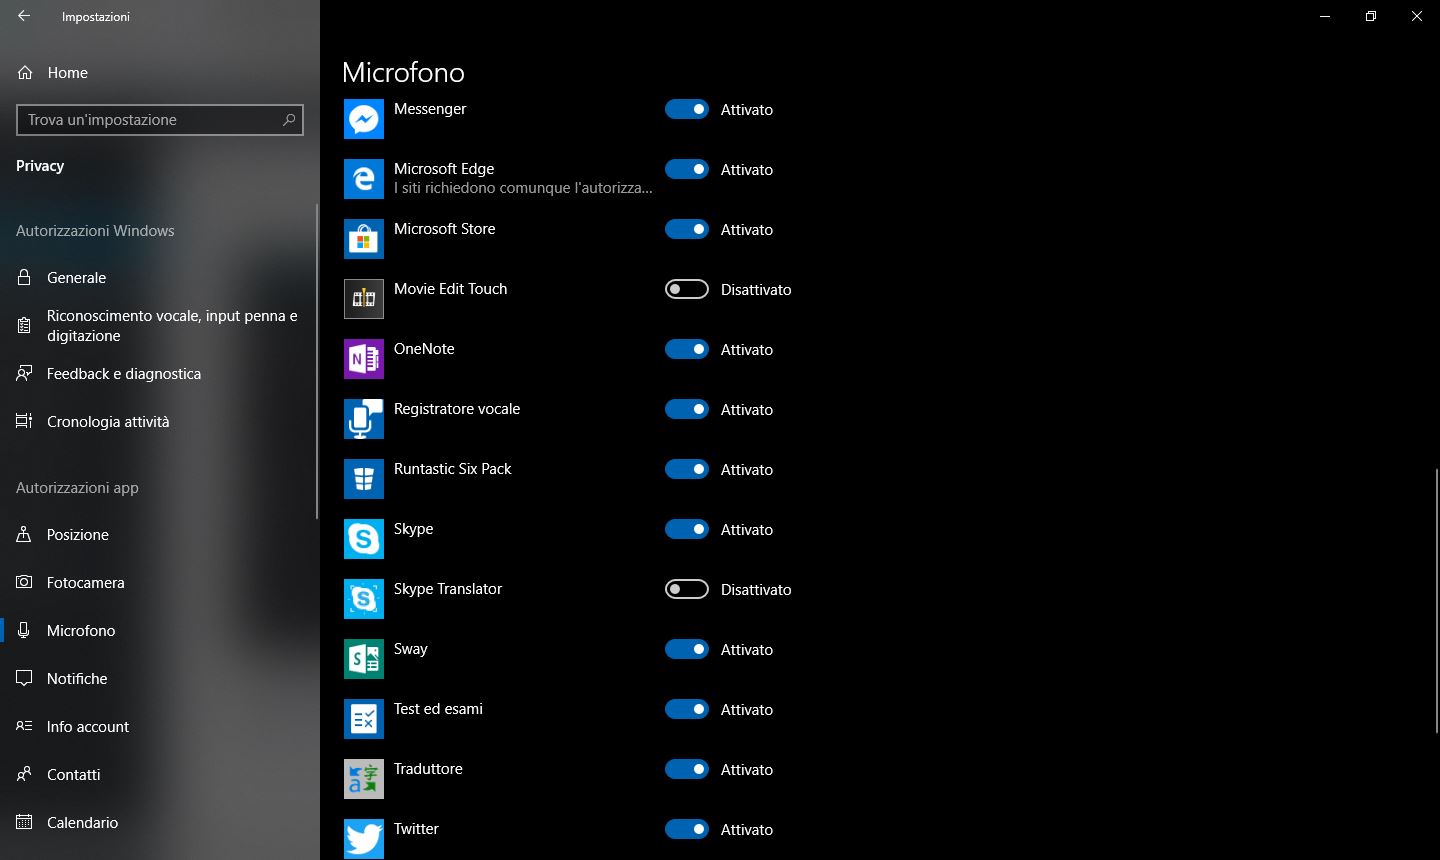
Task: Click the Traduttore app icon
Action: [364, 779]
